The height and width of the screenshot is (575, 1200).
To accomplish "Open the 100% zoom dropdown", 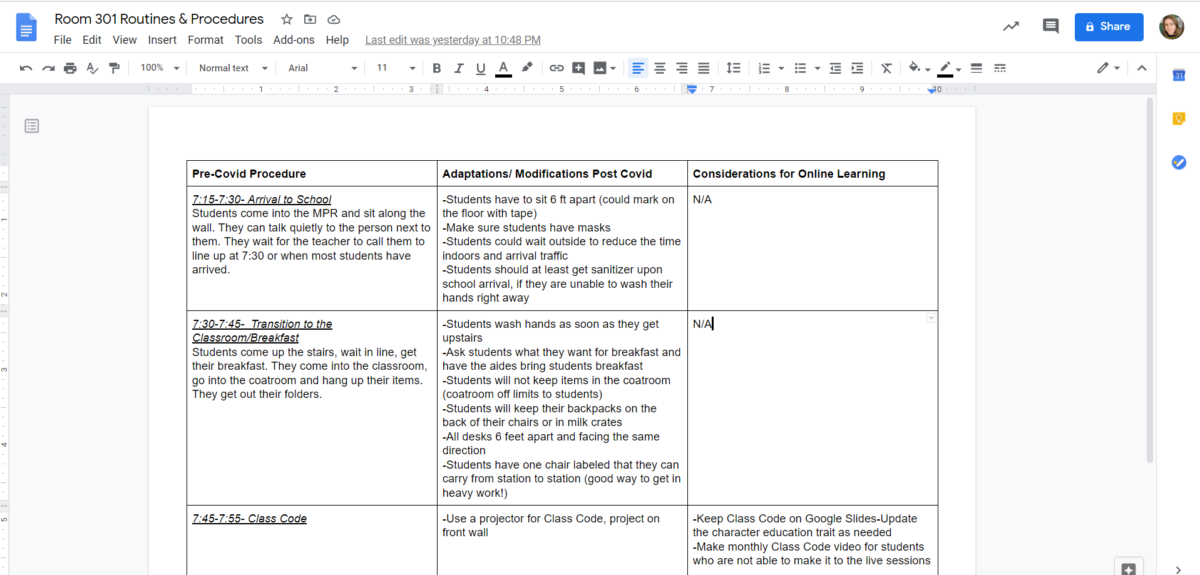I will [x=160, y=68].
